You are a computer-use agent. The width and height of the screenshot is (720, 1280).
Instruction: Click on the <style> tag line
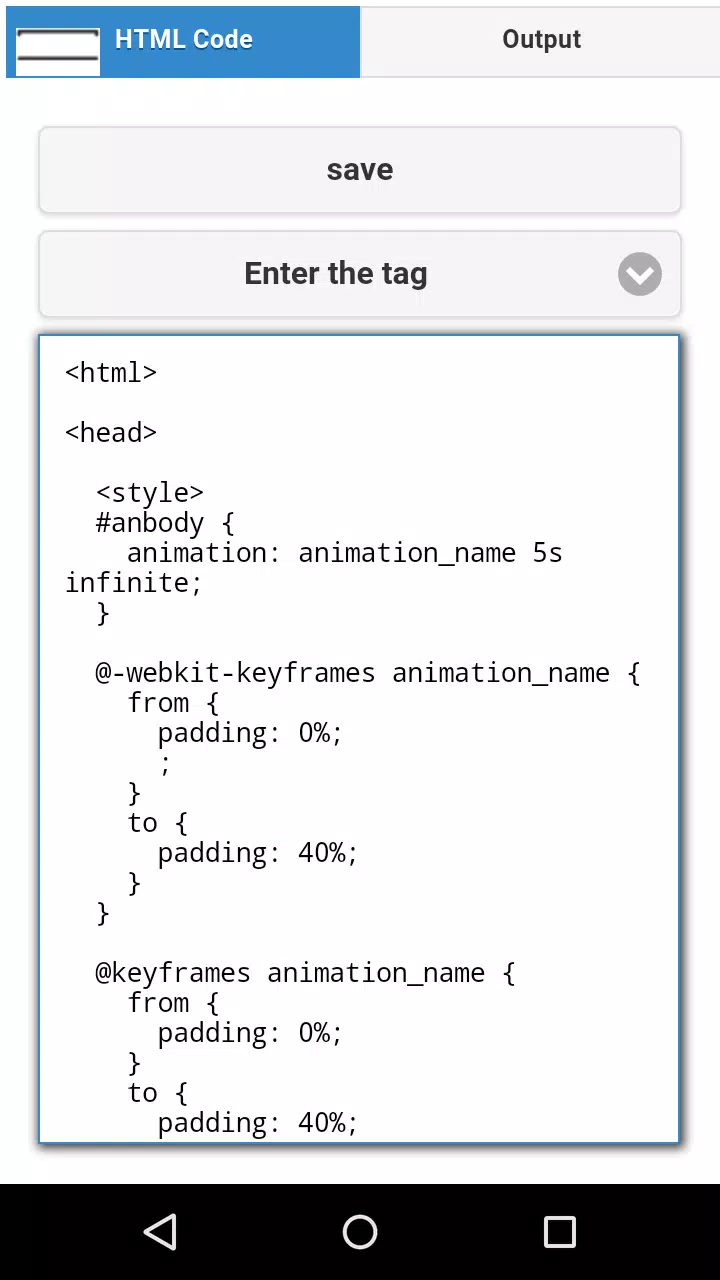[150, 493]
